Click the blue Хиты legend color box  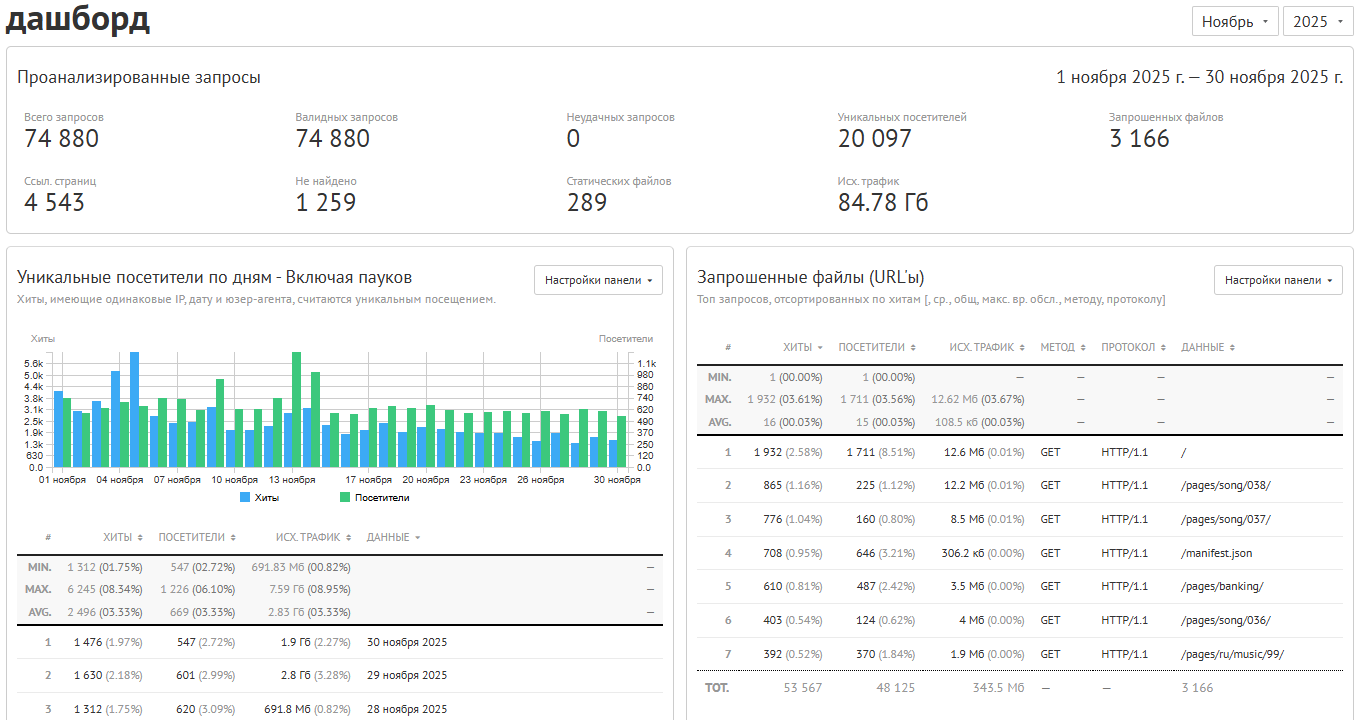(246, 497)
